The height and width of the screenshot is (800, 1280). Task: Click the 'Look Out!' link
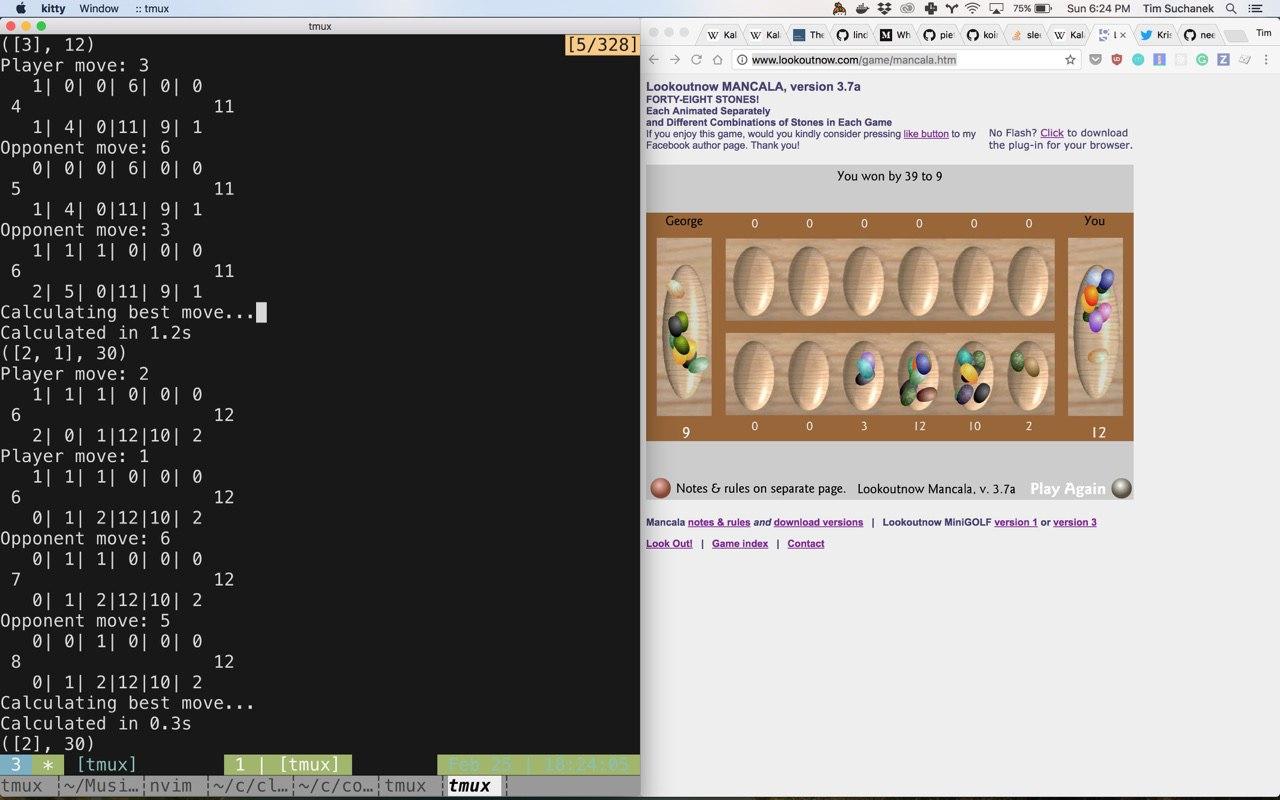pyautogui.click(x=669, y=544)
